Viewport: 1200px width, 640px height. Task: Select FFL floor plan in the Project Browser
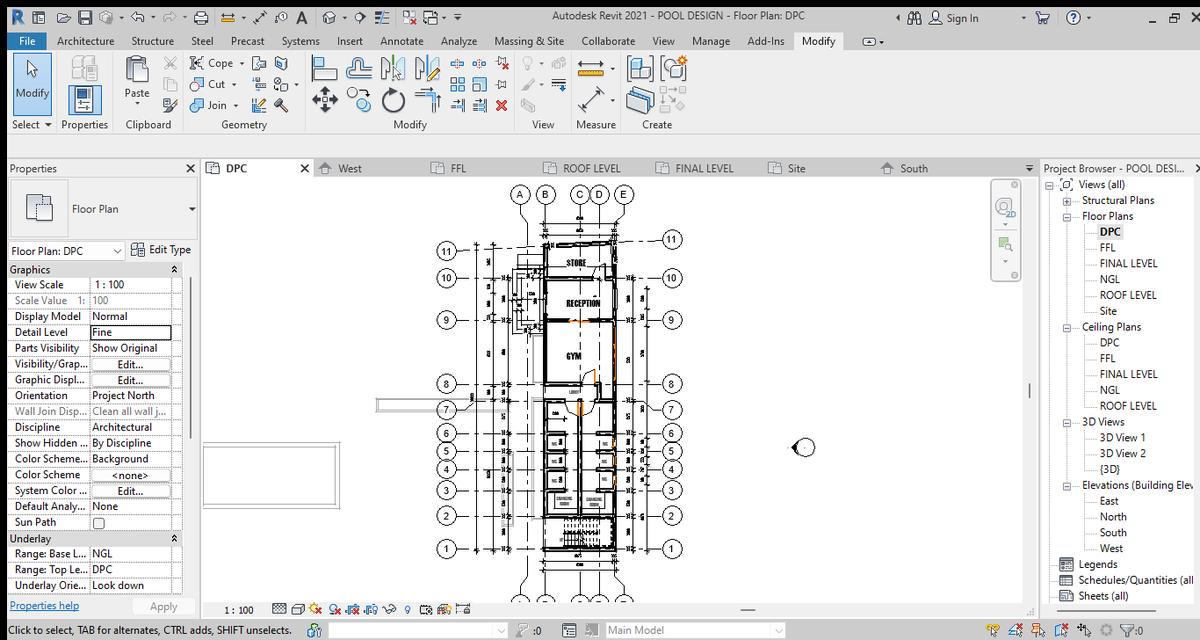point(1107,247)
